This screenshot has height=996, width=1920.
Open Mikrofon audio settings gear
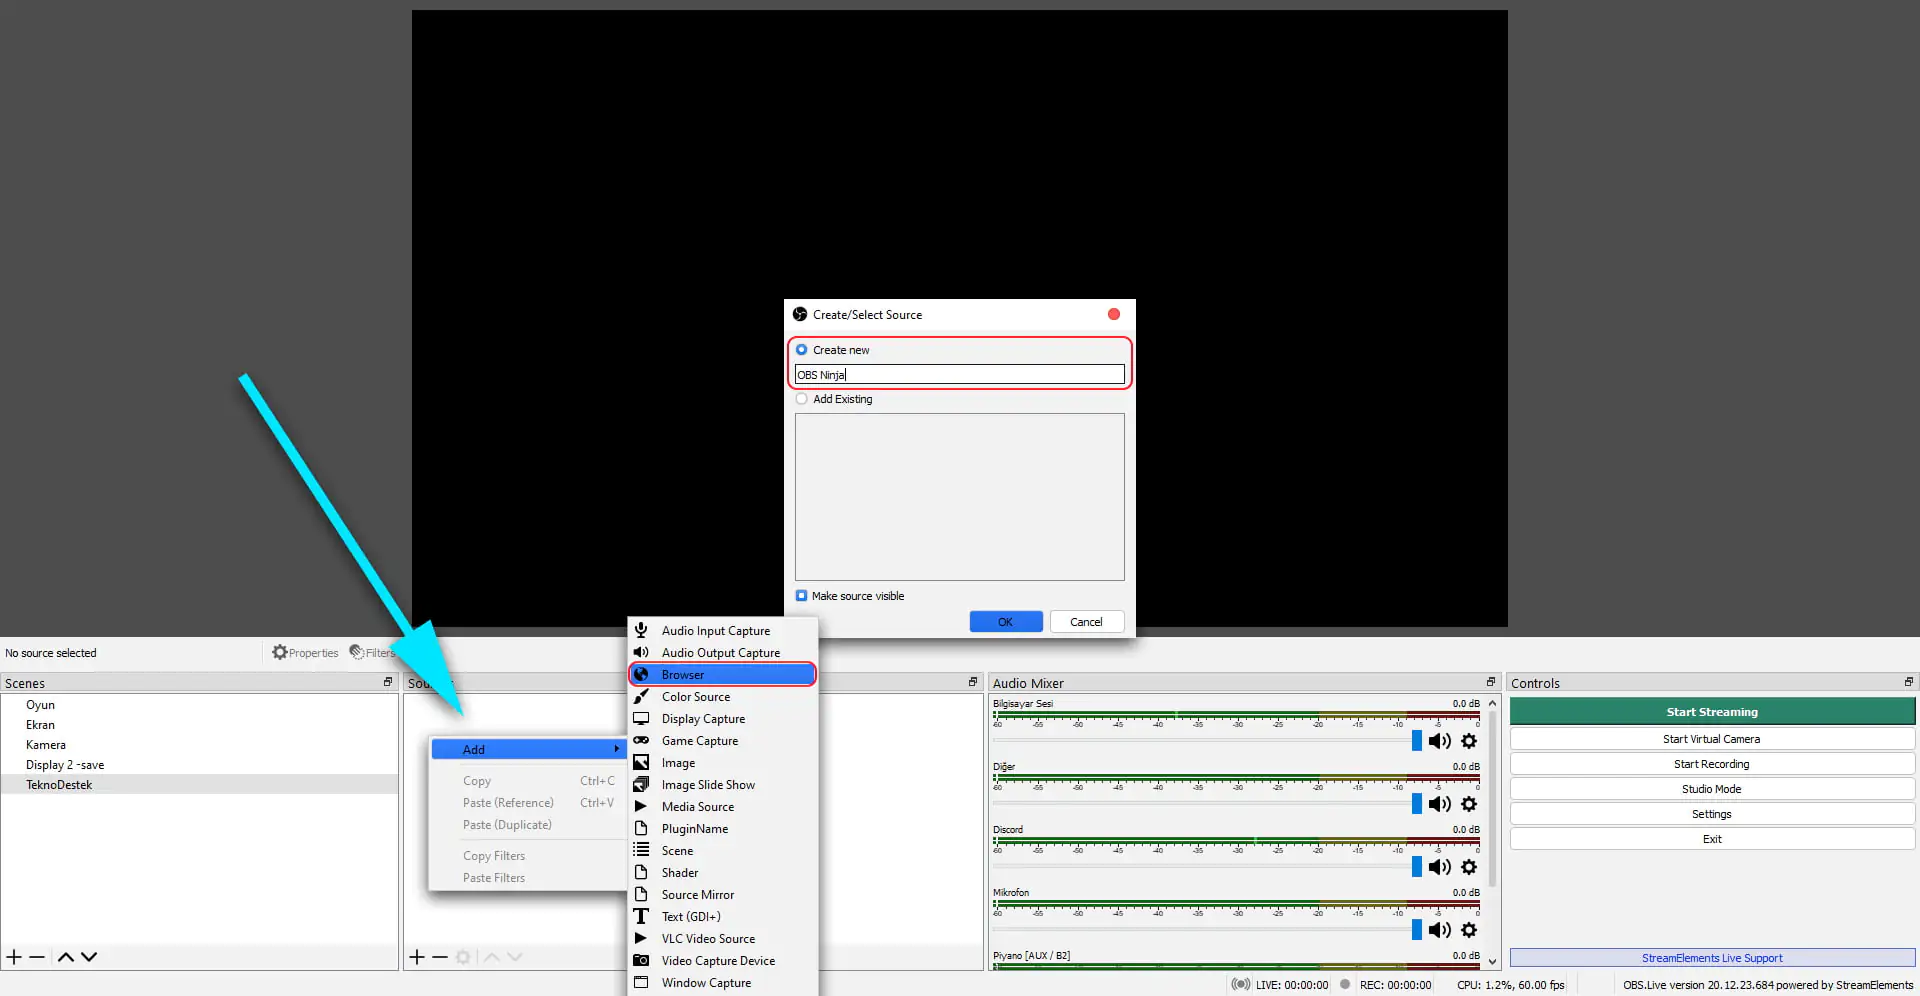(x=1469, y=930)
